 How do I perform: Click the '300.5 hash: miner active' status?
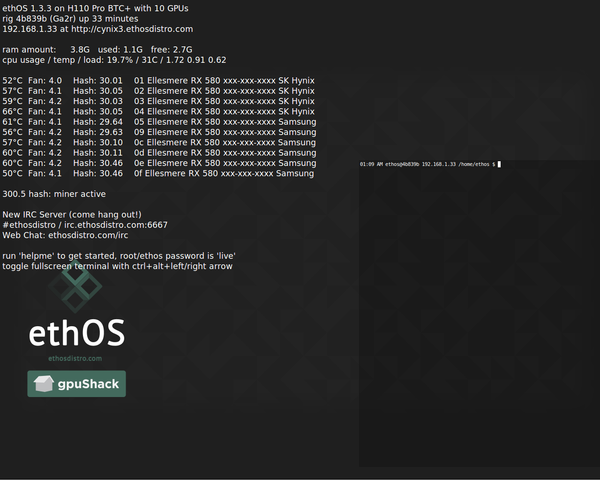click(x=54, y=194)
